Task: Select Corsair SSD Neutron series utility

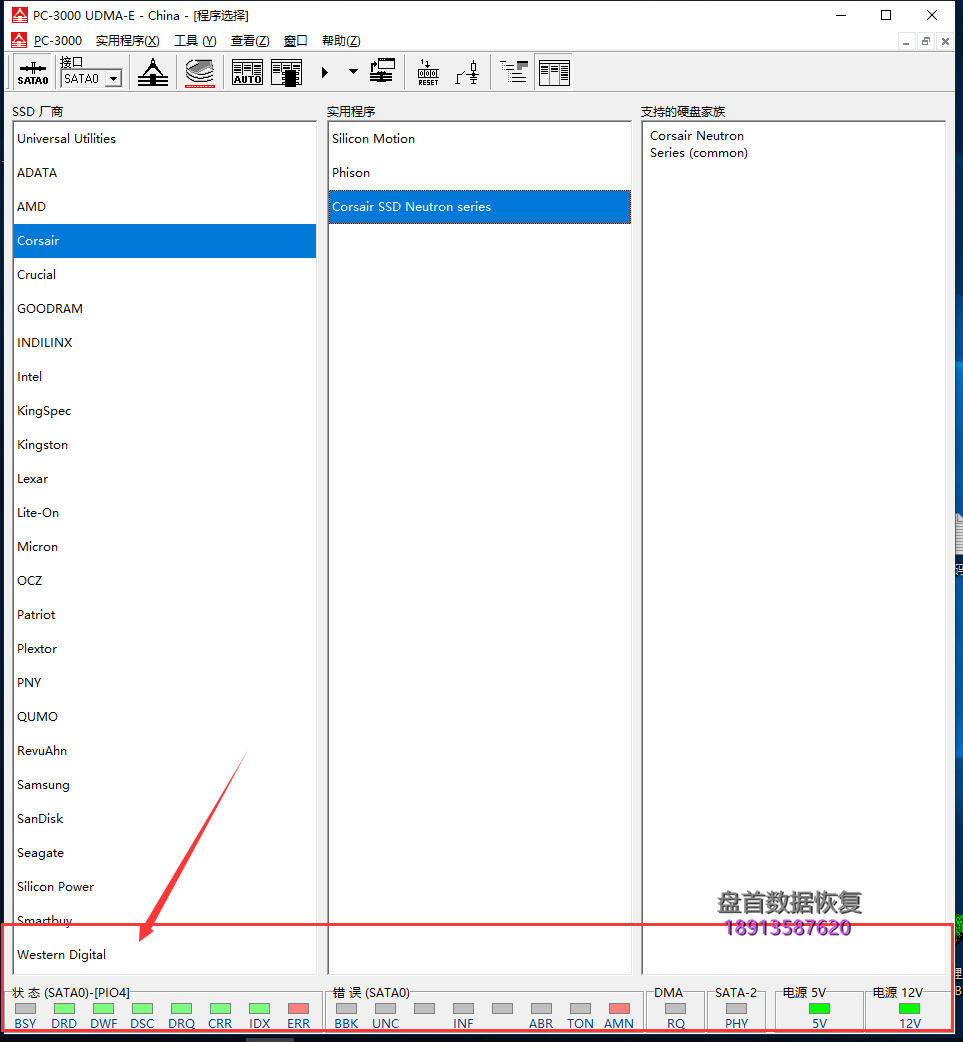Action: tap(479, 207)
